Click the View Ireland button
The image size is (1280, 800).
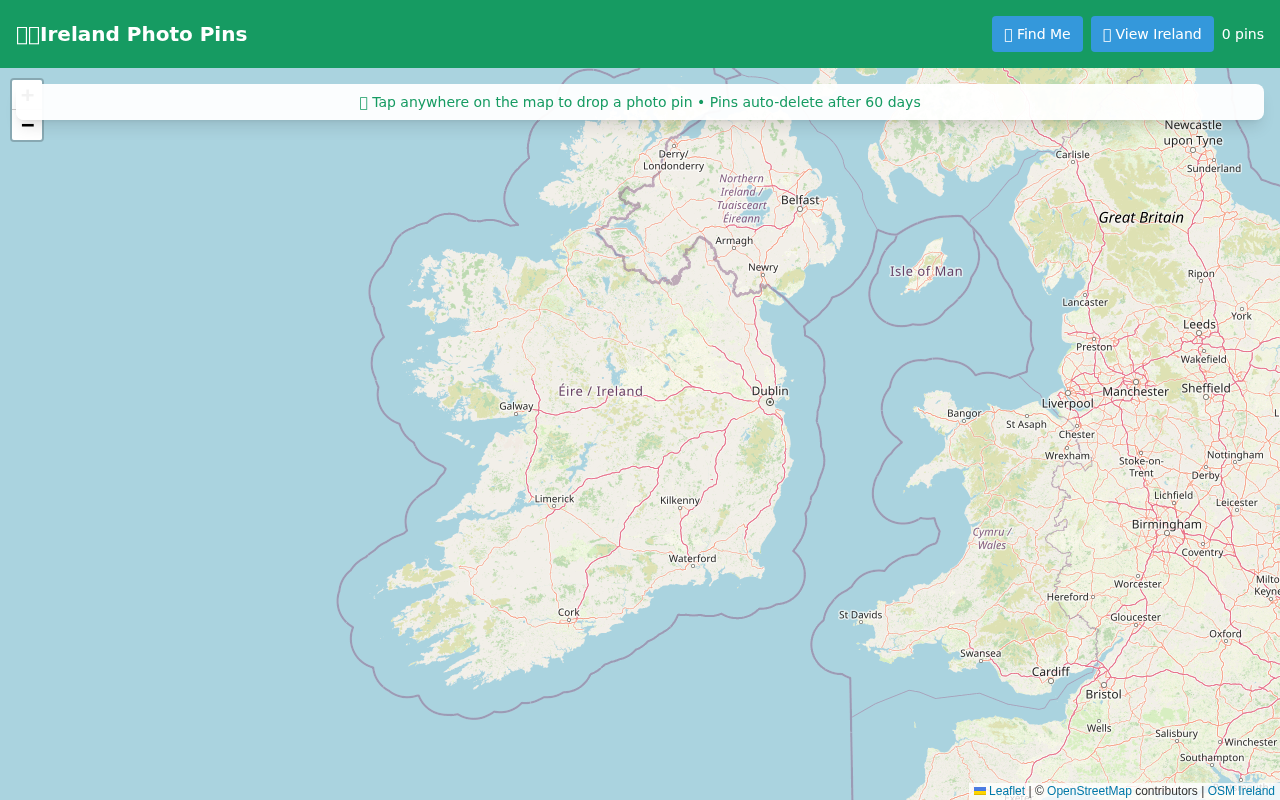tap(1152, 33)
